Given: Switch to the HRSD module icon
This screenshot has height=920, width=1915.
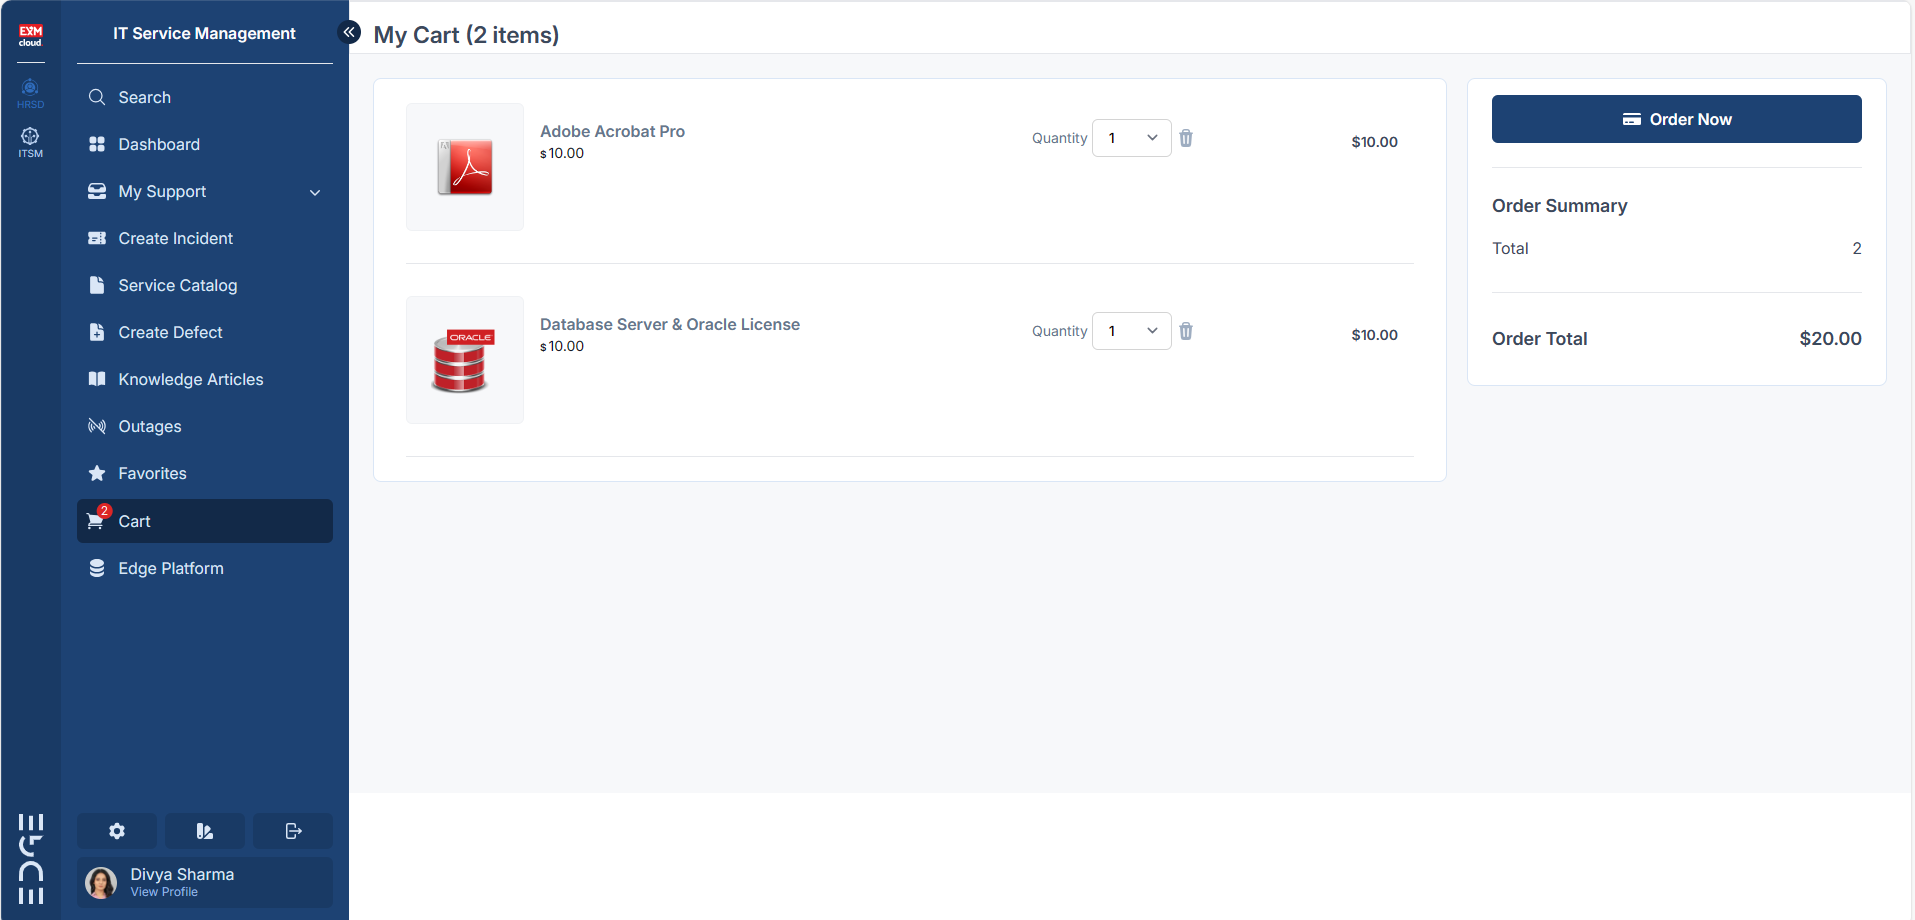Looking at the screenshot, I should (x=30, y=93).
